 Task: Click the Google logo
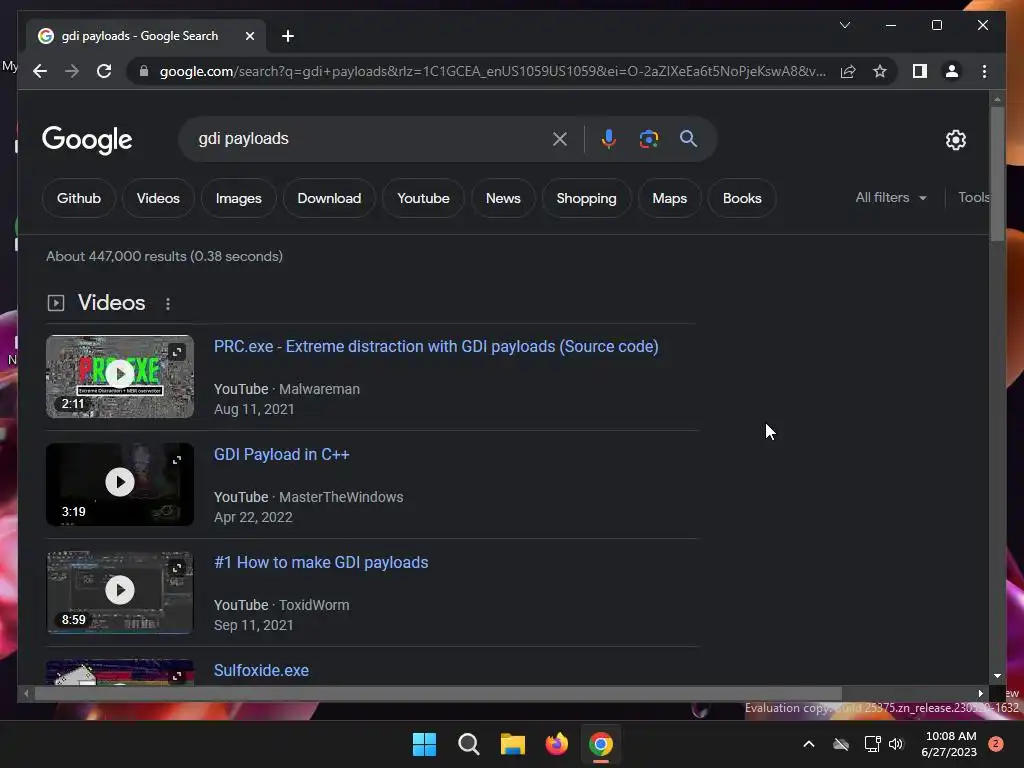[87, 140]
